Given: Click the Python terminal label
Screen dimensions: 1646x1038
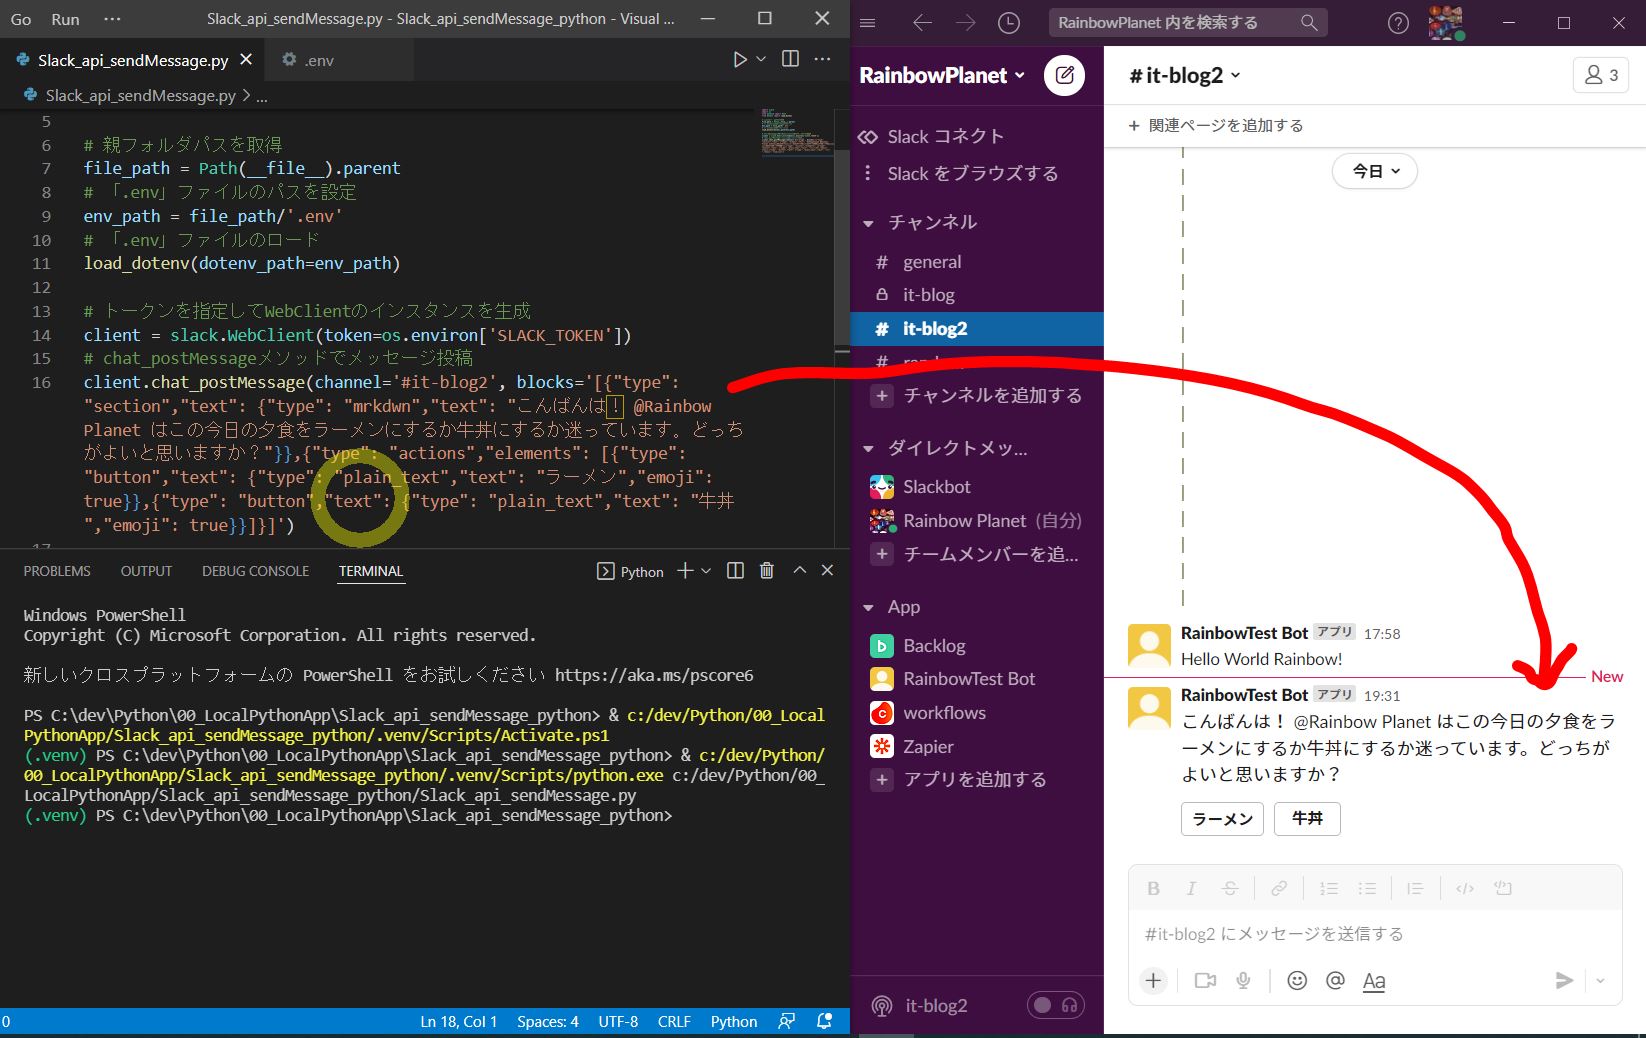Looking at the screenshot, I should pos(630,571).
